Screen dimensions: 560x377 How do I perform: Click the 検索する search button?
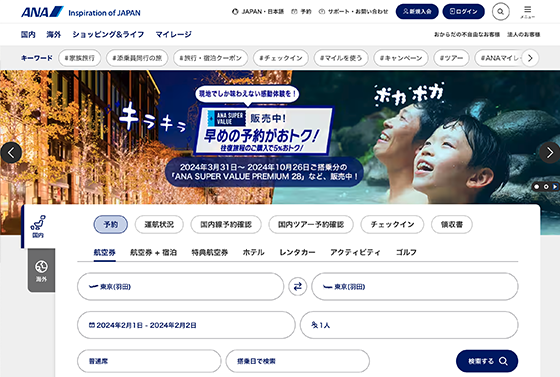pos(487,361)
